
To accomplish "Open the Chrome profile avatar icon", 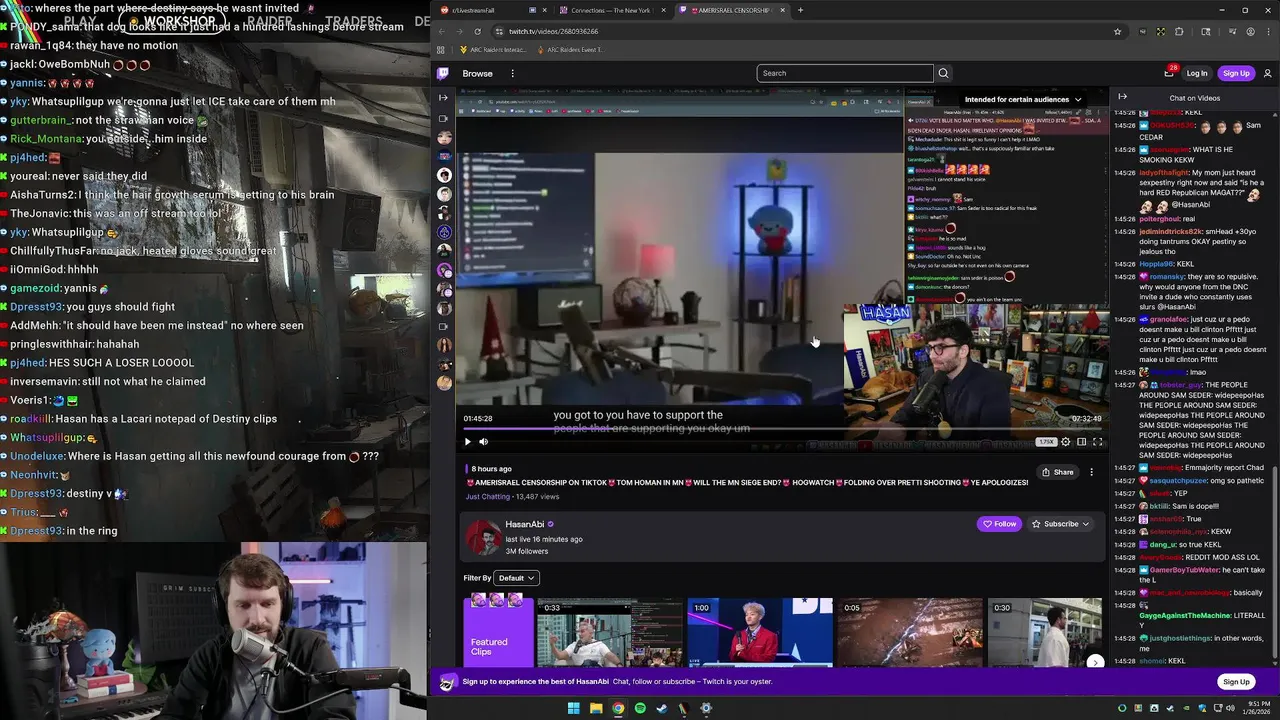I will (1250, 31).
